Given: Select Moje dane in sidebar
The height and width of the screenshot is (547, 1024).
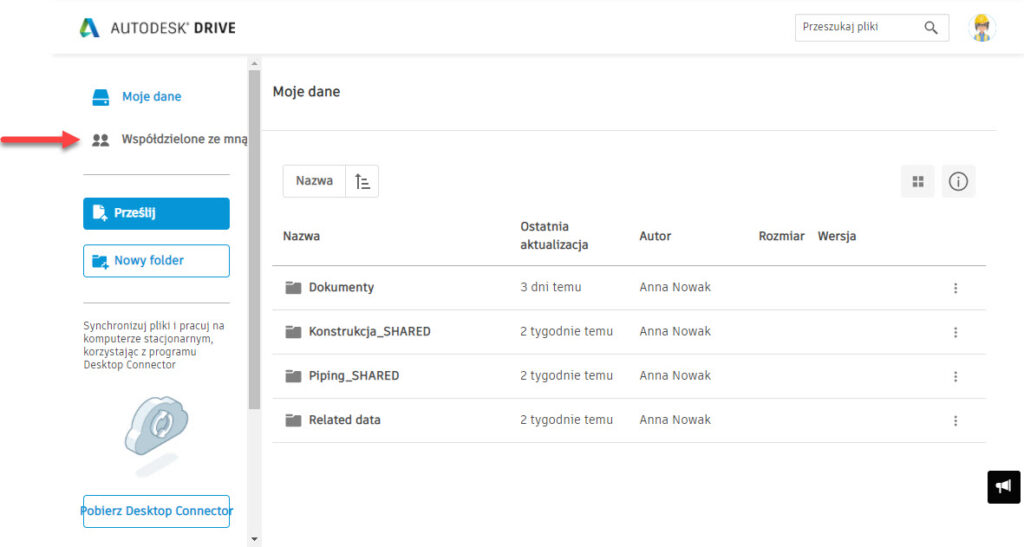Looking at the screenshot, I should (151, 97).
